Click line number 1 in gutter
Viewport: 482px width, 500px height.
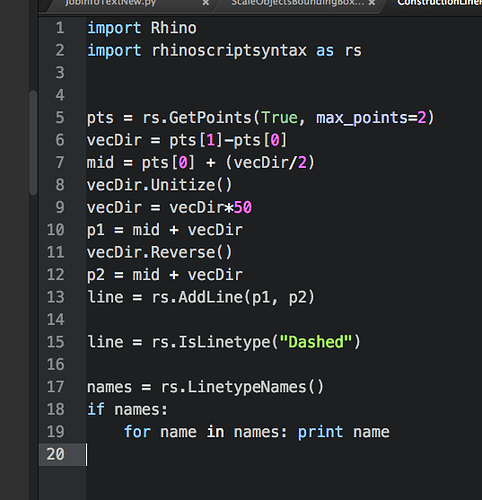60,28
